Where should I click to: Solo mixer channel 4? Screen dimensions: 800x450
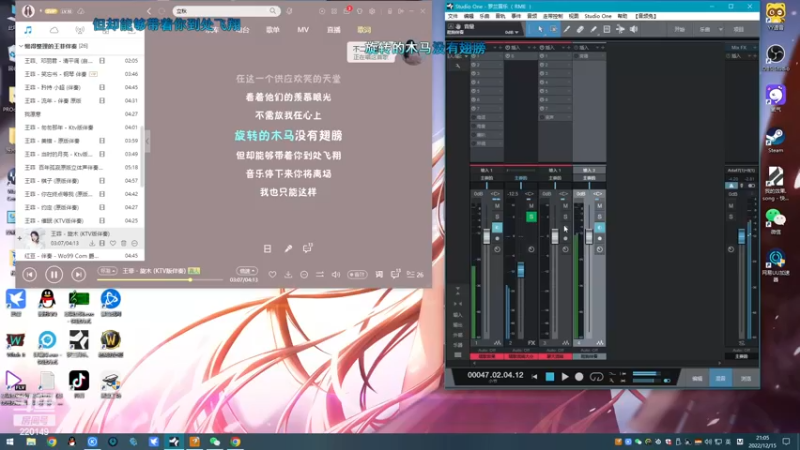click(x=599, y=217)
